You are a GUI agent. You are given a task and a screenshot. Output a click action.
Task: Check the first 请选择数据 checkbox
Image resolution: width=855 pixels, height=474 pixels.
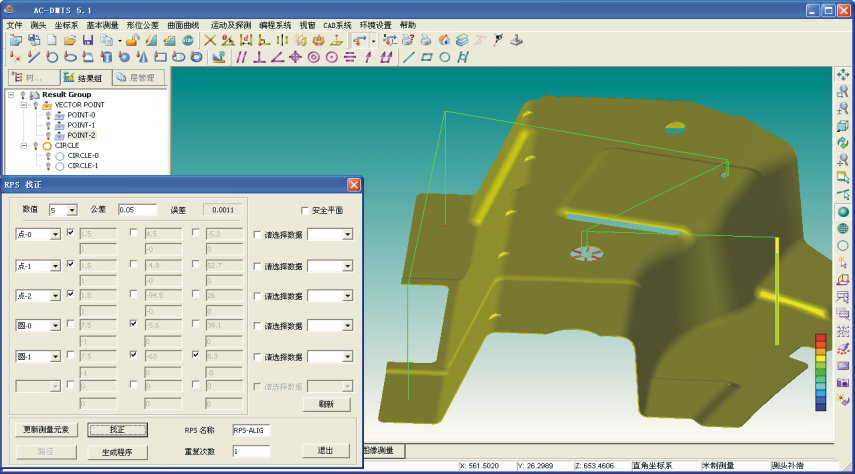(x=257, y=235)
